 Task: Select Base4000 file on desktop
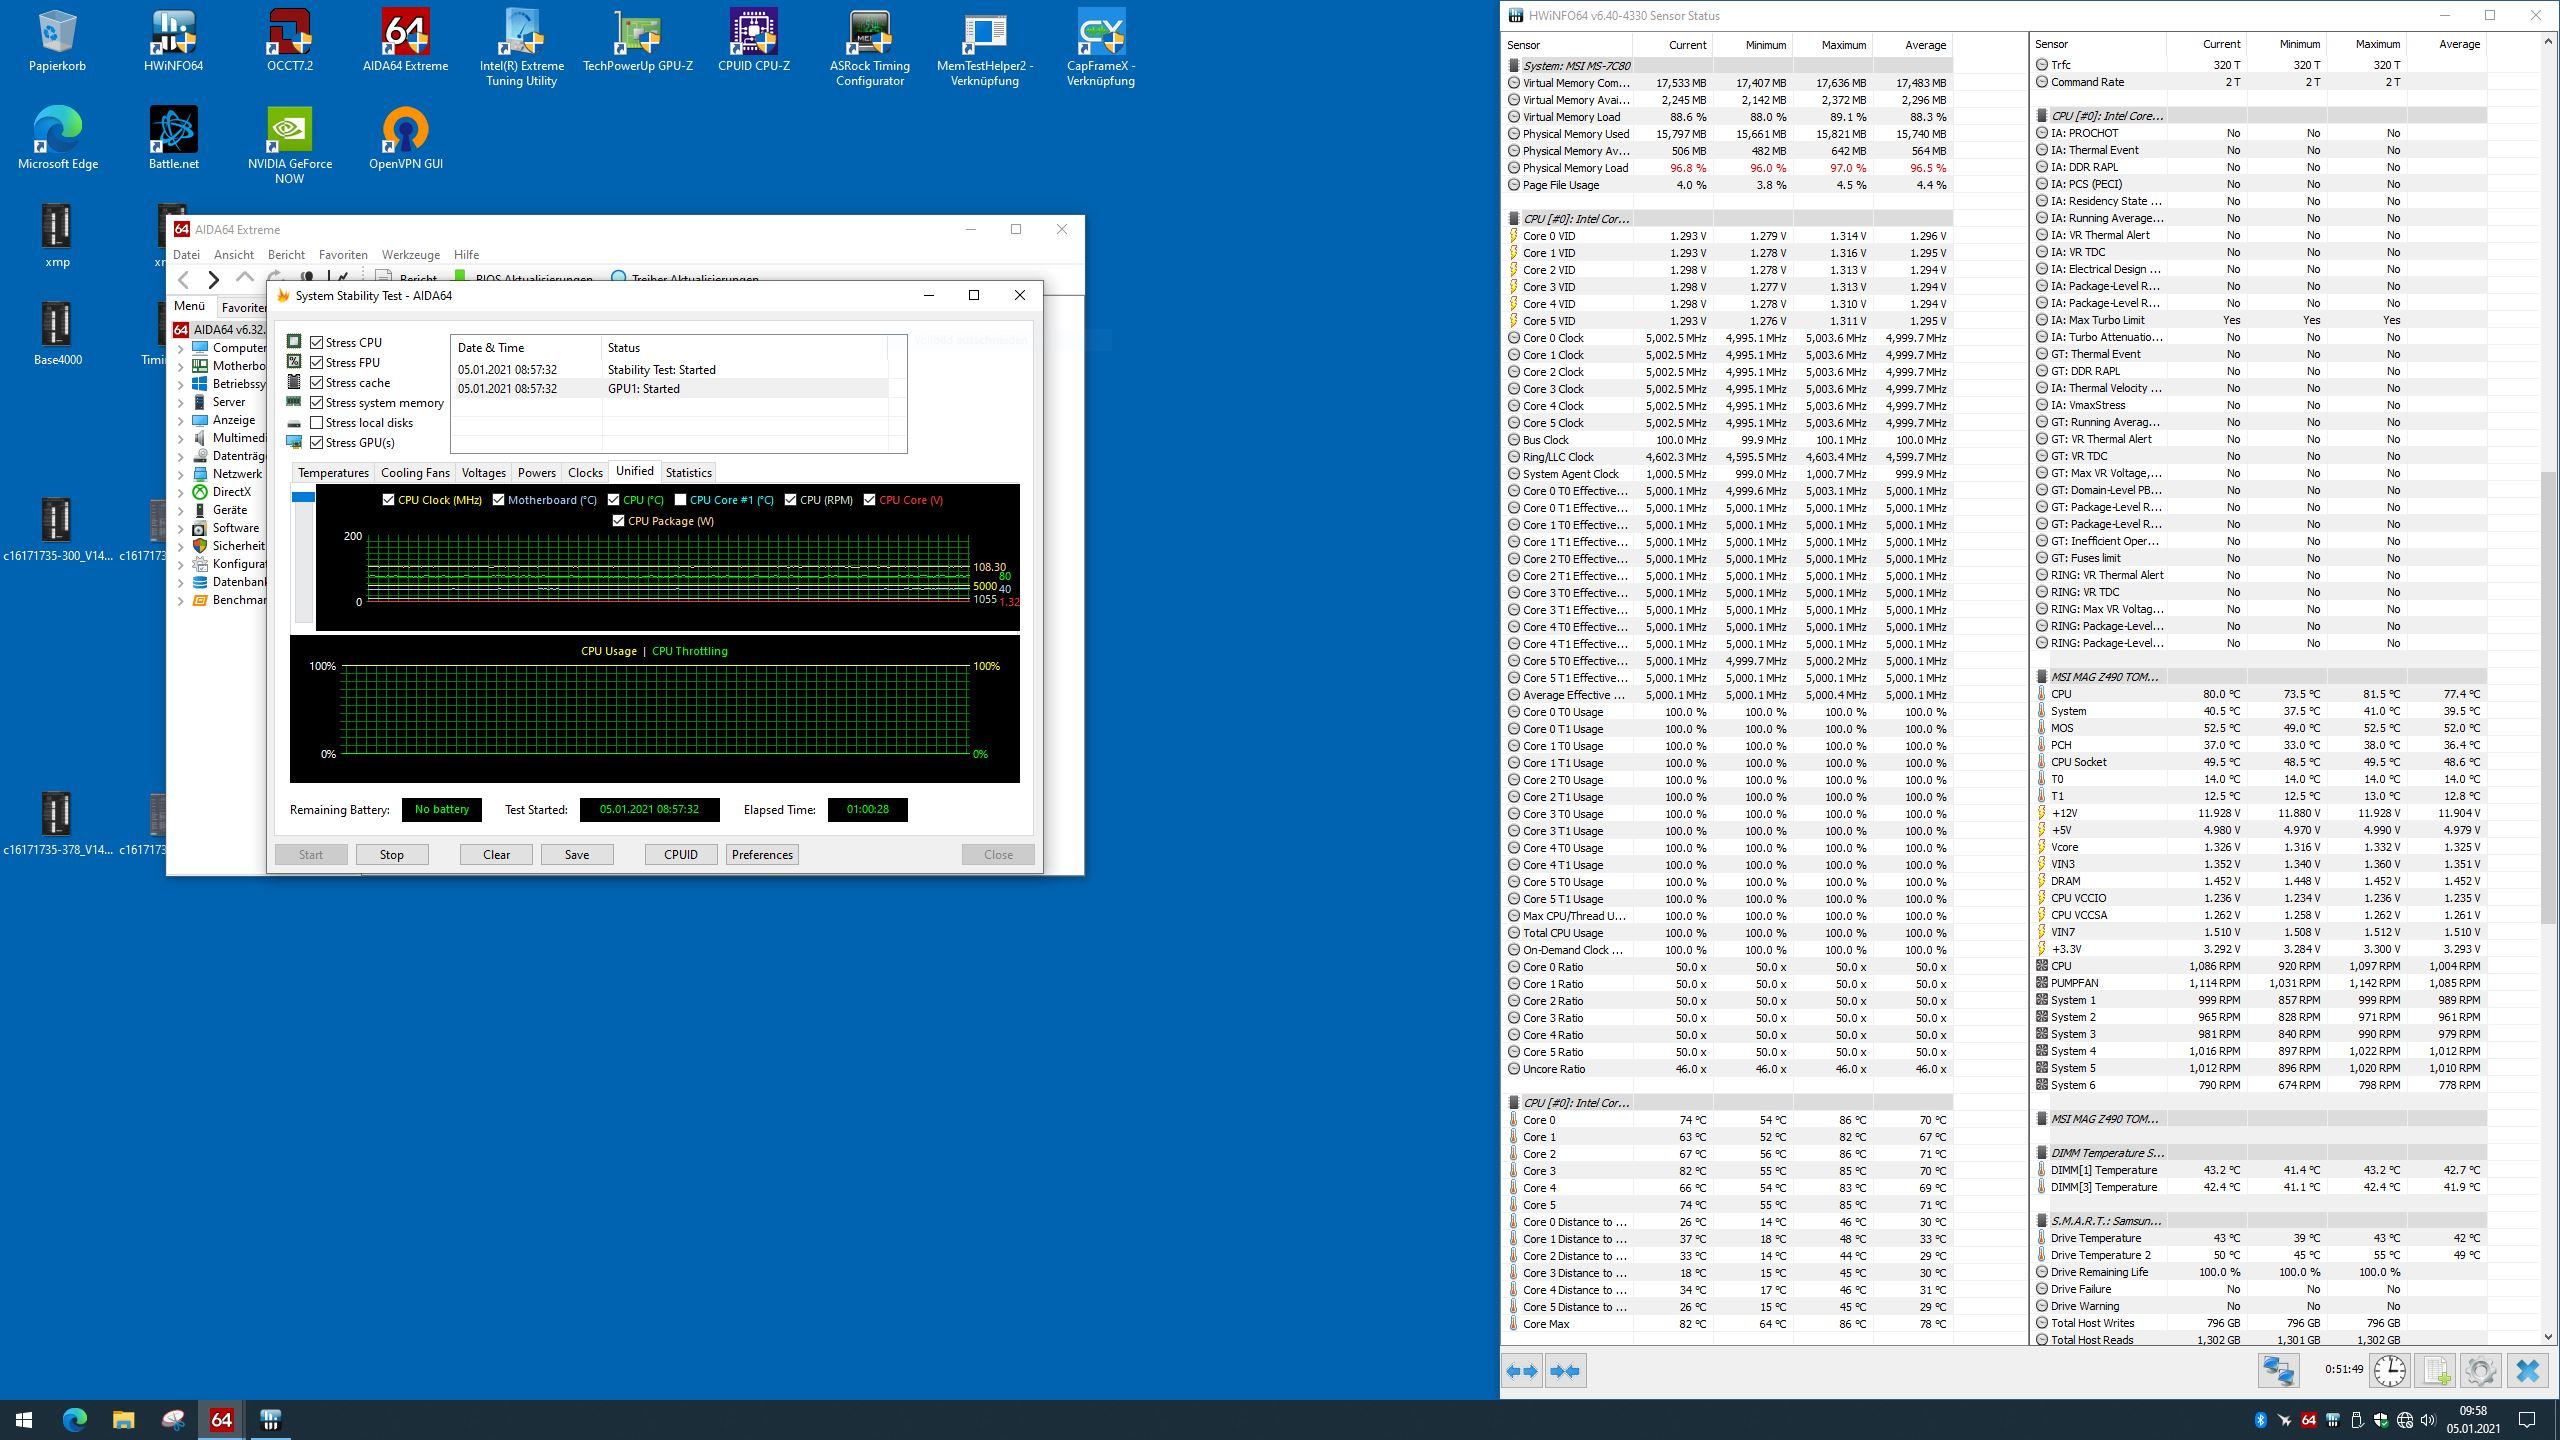coord(57,334)
